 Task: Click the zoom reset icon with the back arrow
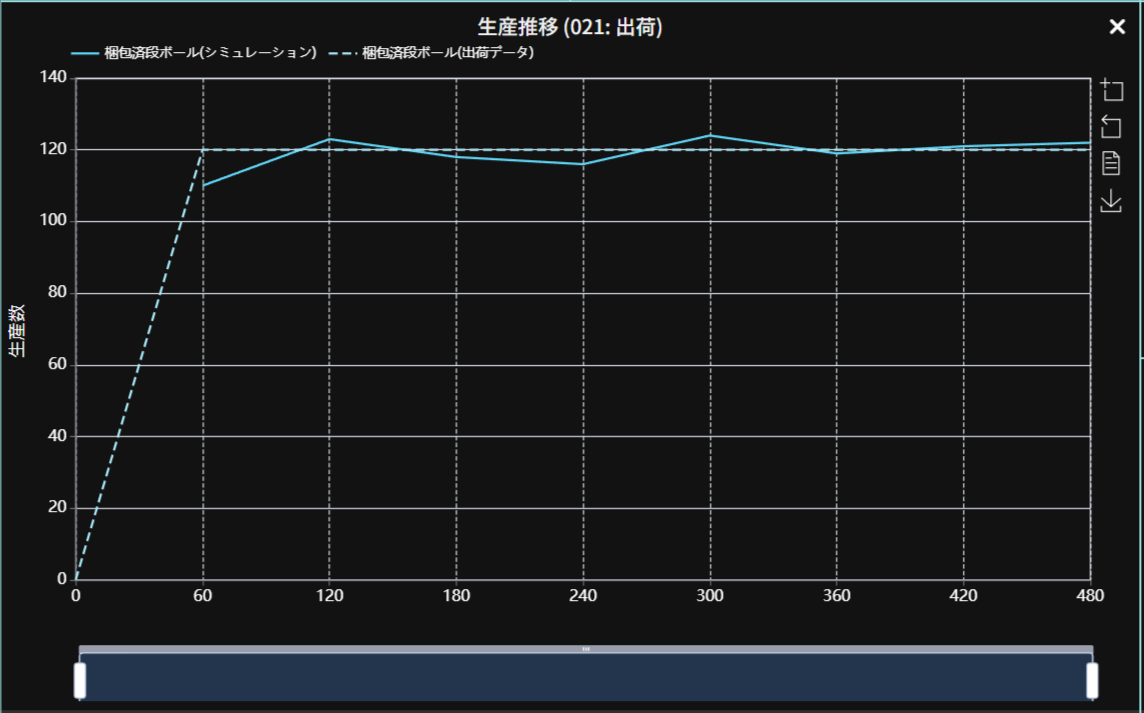[1111, 126]
